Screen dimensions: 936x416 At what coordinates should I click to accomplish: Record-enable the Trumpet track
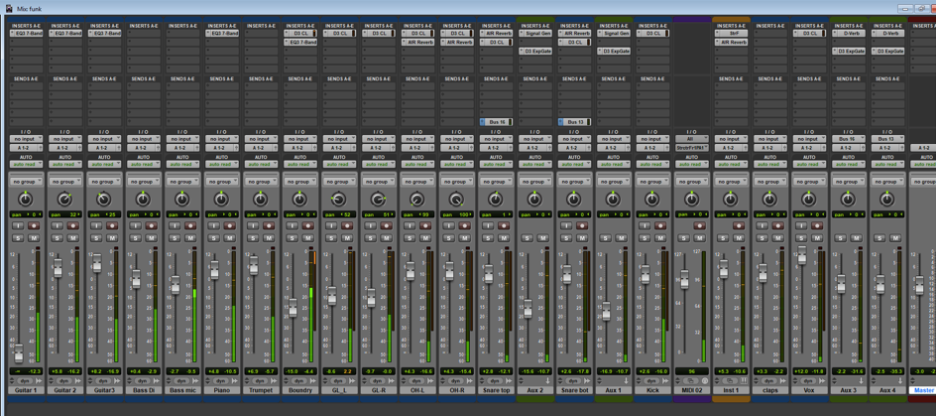point(269,226)
